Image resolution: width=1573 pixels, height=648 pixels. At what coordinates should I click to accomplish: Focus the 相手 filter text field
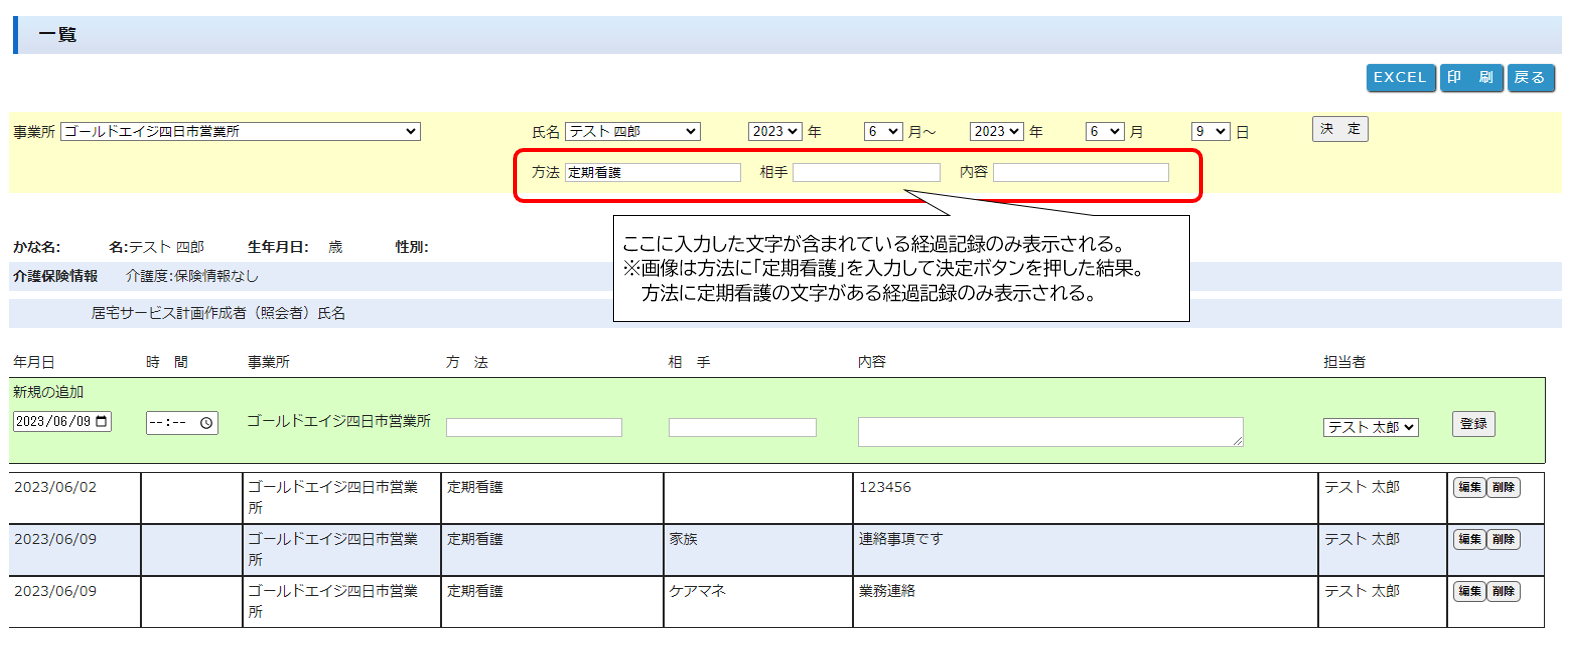[x=866, y=173]
